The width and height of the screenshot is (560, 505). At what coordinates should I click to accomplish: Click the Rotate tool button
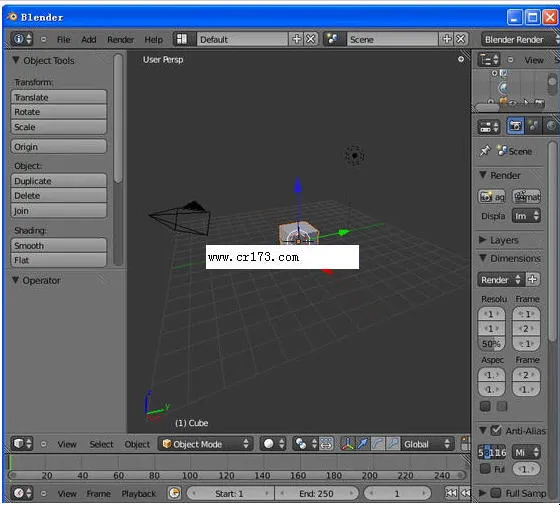pos(59,112)
